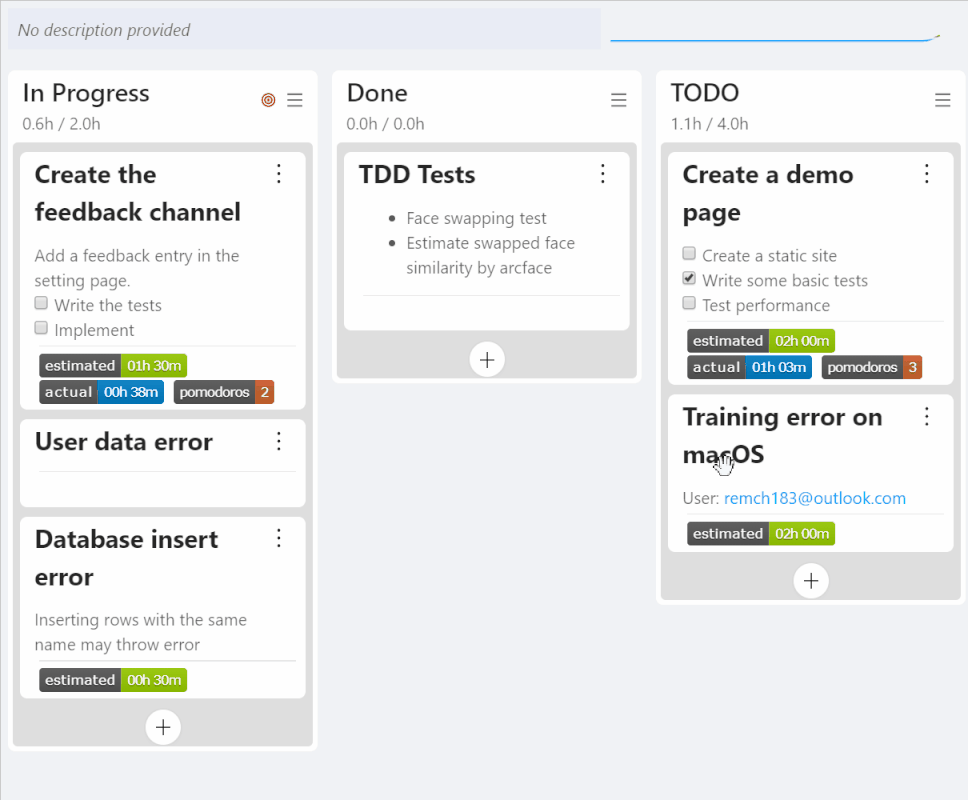This screenshot has height=800, width=968.
Task: Check the Write the tests checkbox
Action: pos(41,303)
